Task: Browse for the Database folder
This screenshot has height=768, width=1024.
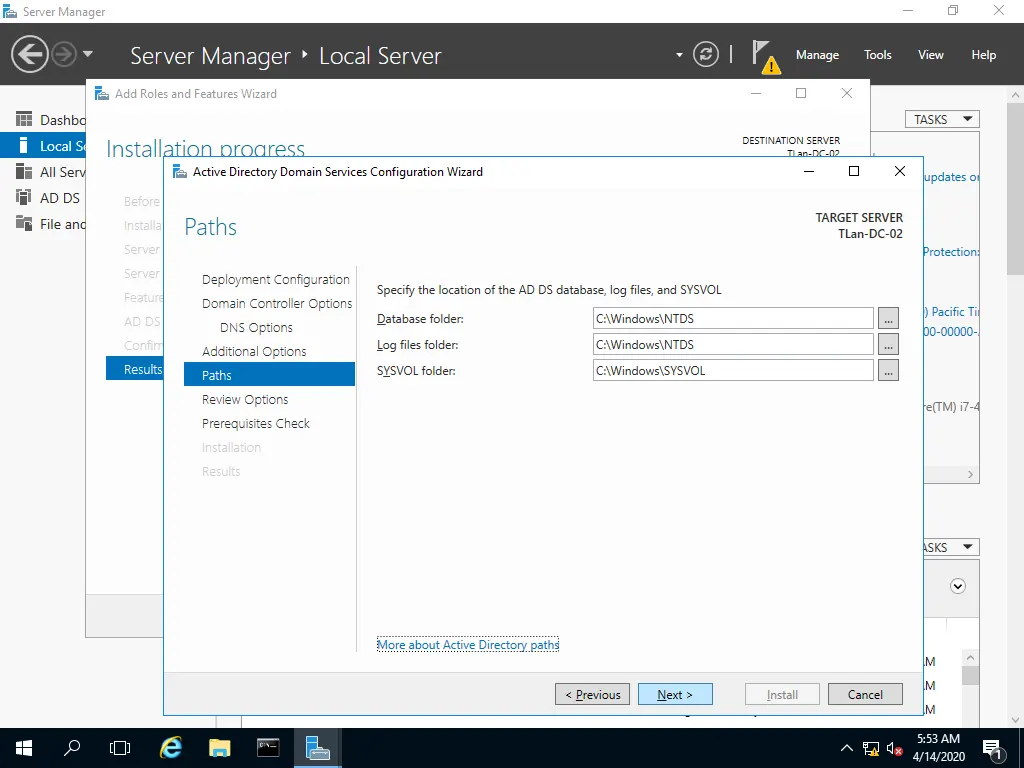Action: point(888,319)
